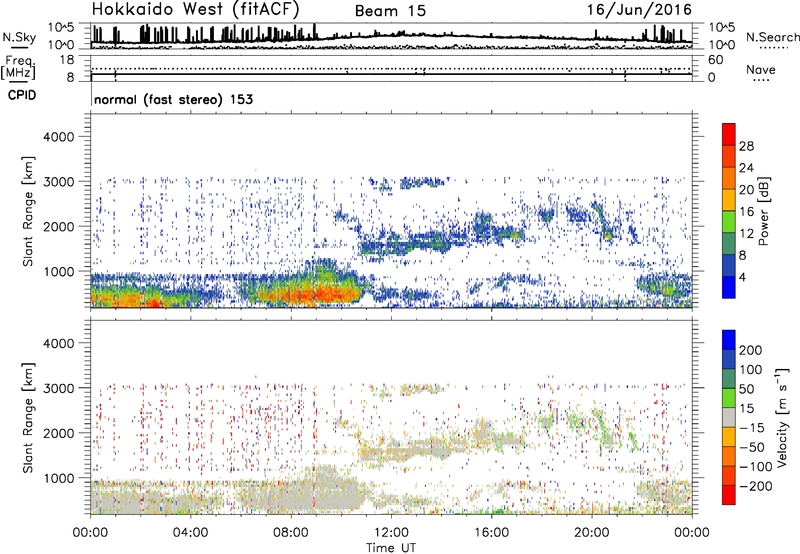800x554 pixels.
Task: Select the 'CPID' row label
Action: coord(22,95)
